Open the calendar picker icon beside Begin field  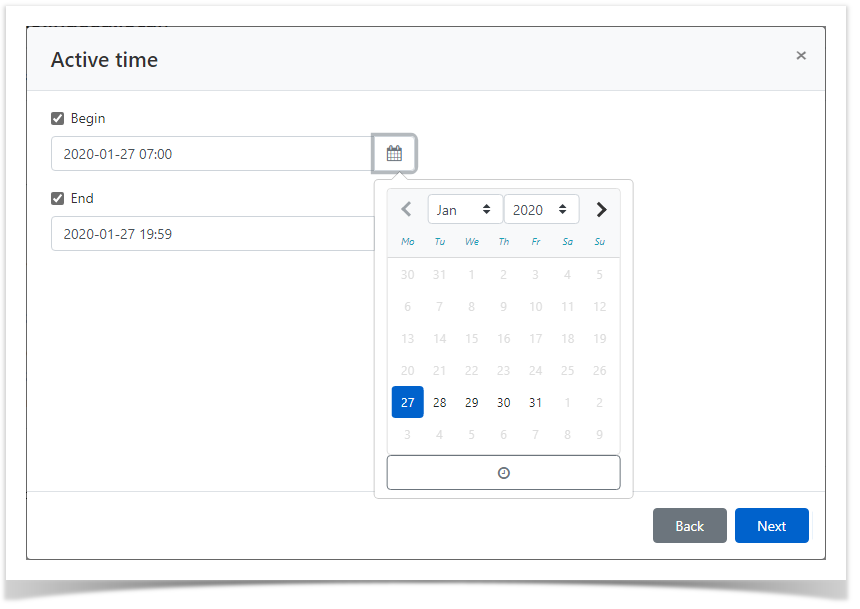(x=394, y=153)
